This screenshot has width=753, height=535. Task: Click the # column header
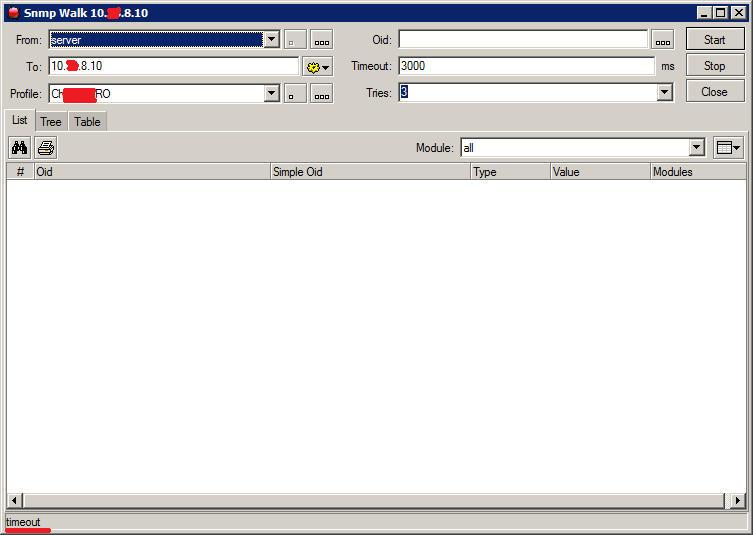pyautogui.click(x=20, y=171)
